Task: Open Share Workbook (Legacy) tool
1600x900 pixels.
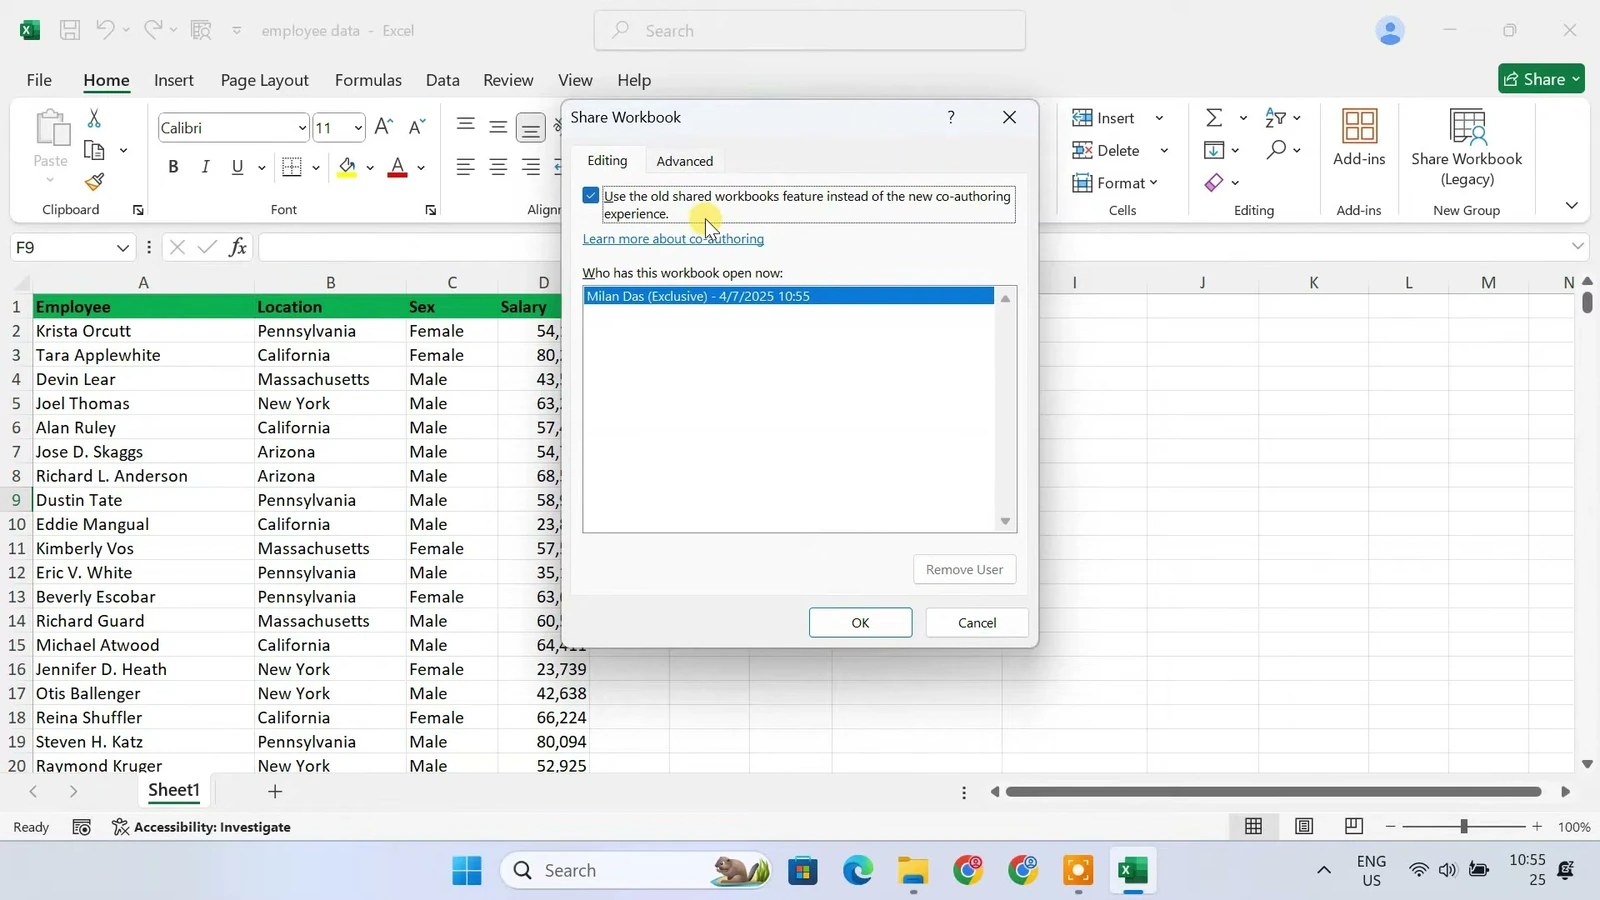Action: (x=1466, y=148)
